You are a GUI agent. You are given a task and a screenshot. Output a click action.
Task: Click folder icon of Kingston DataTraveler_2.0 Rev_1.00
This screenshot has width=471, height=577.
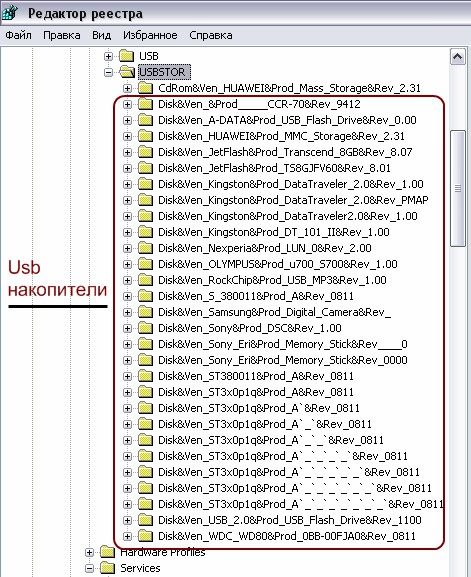146,184
